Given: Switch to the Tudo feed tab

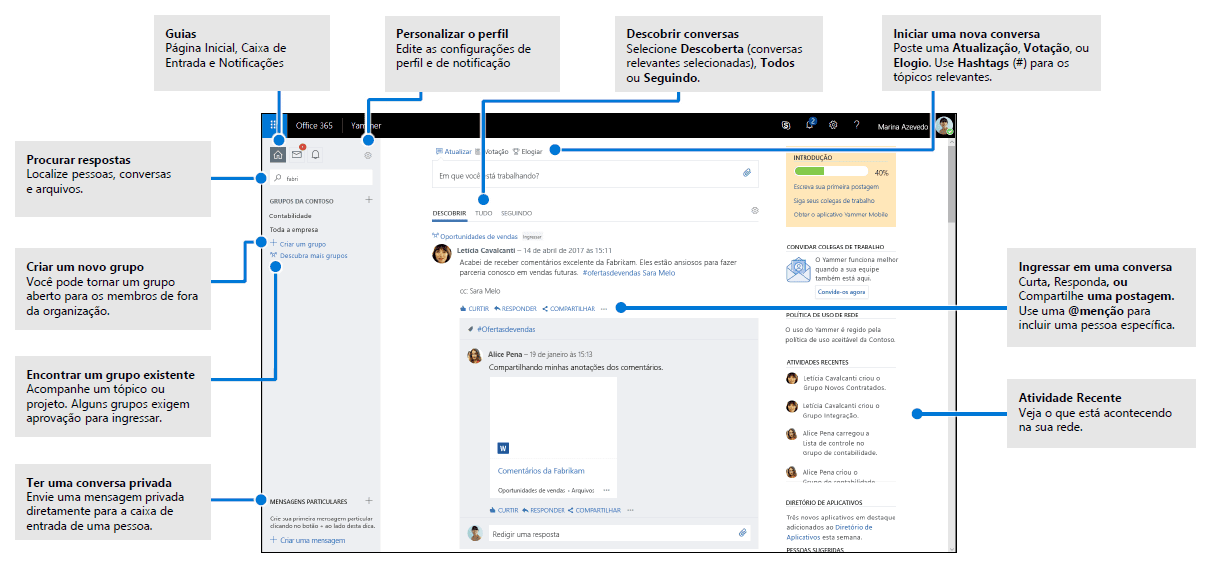Looking at the screenshot, I should click(x=483, y=213).
